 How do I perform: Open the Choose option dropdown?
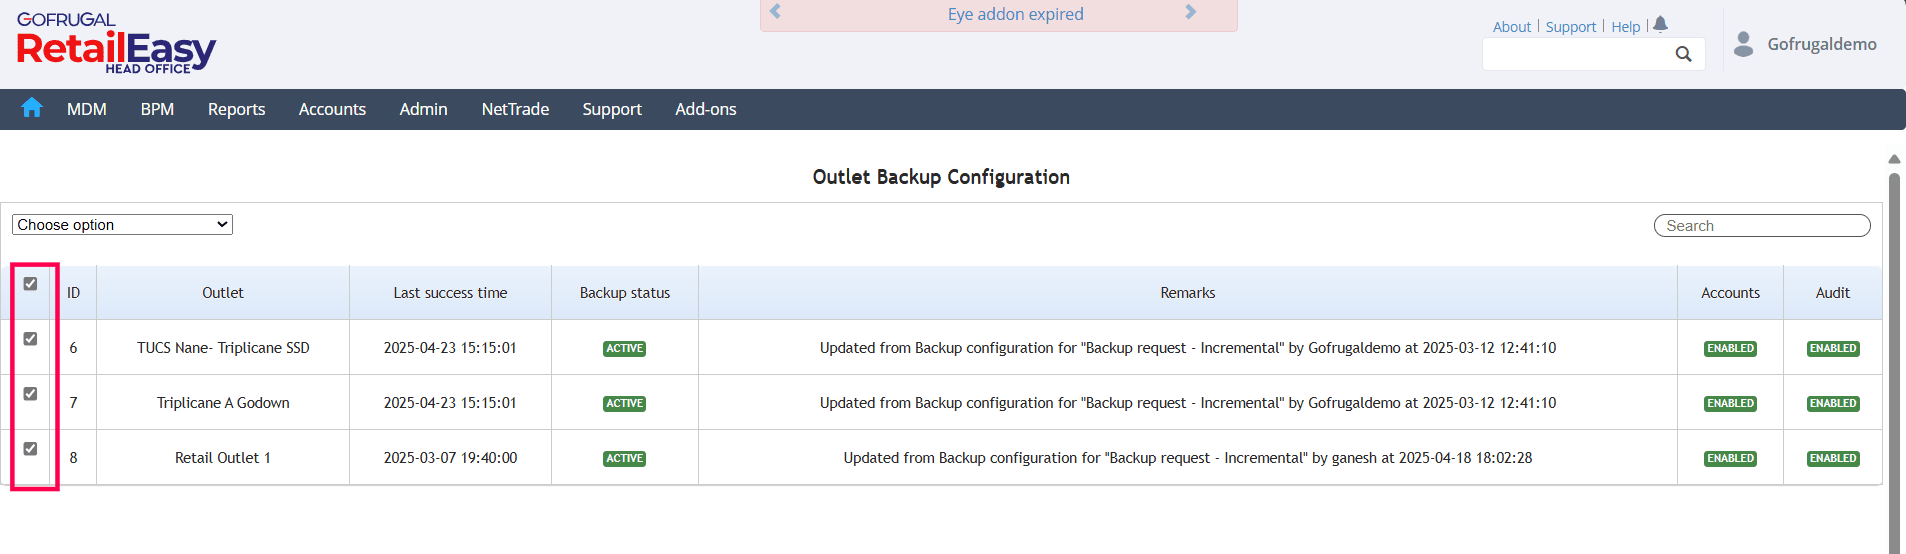(122, 225)
